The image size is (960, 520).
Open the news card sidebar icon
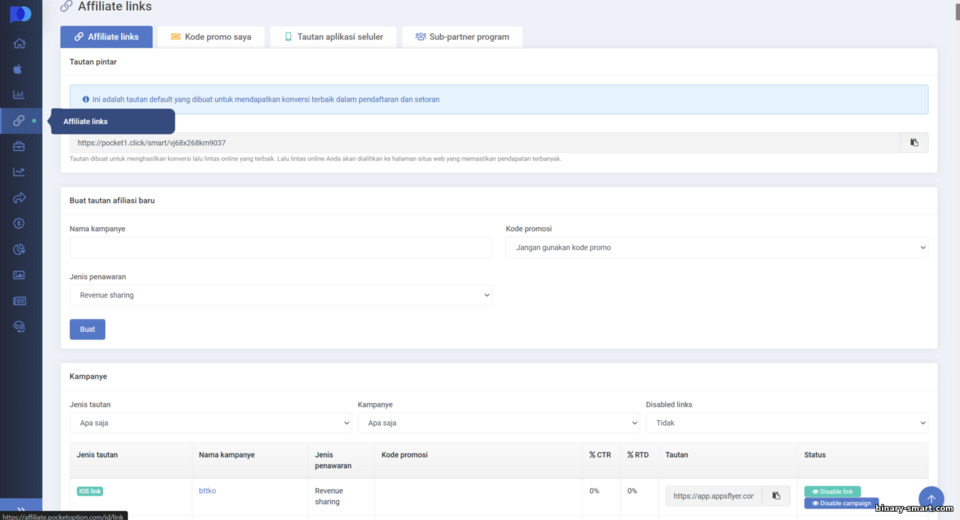19,301
